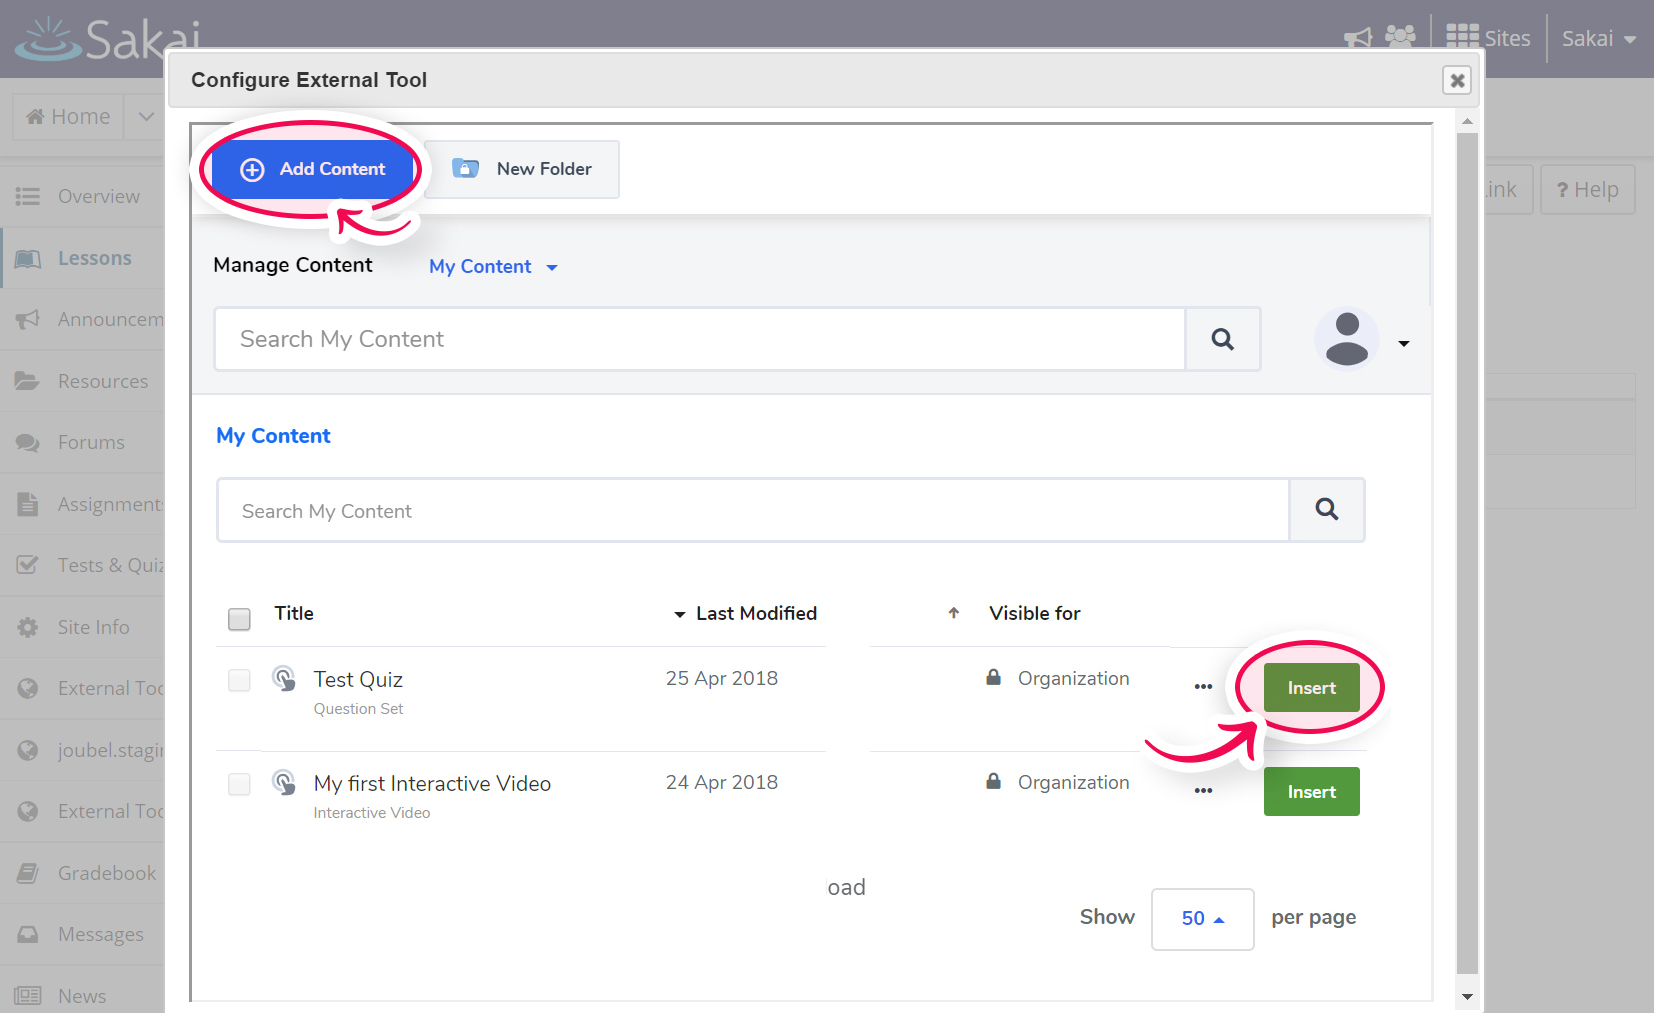Click Insert for Test Quiz
The image size is (1654, 1013).
[x=1311, y=688]
